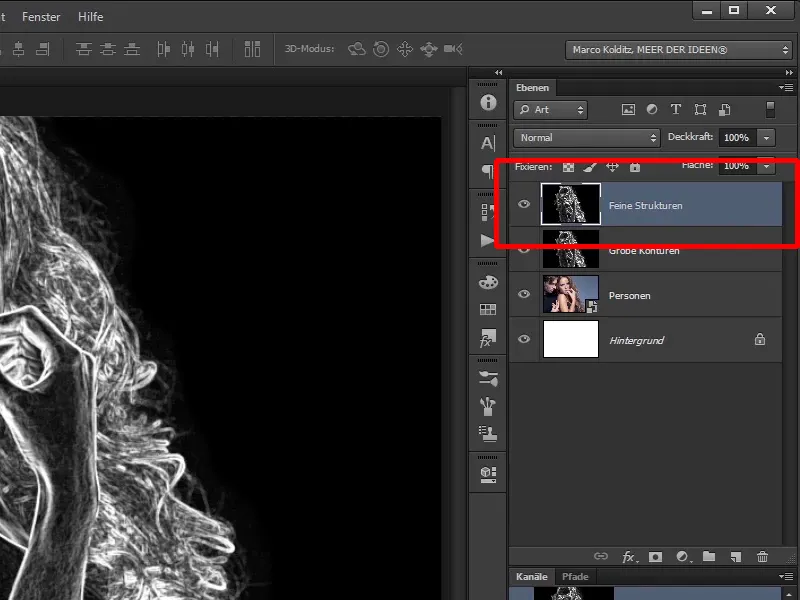This screenshot has height=600, width=800.
Task: Open the Deckkraft slider dropdown arrow
Action: (766, 138)
